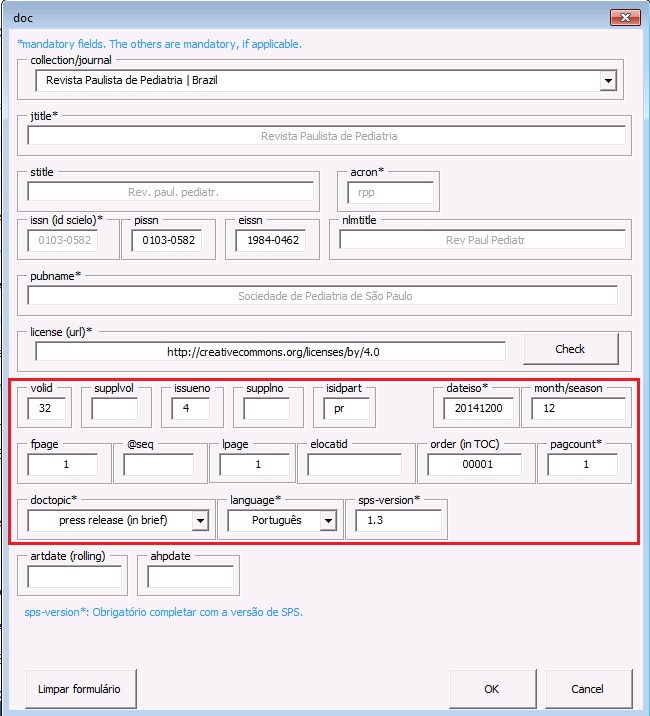Focus the sps-version input field
The height and width of the screenshot is (716, 650).
click(397, 520)
